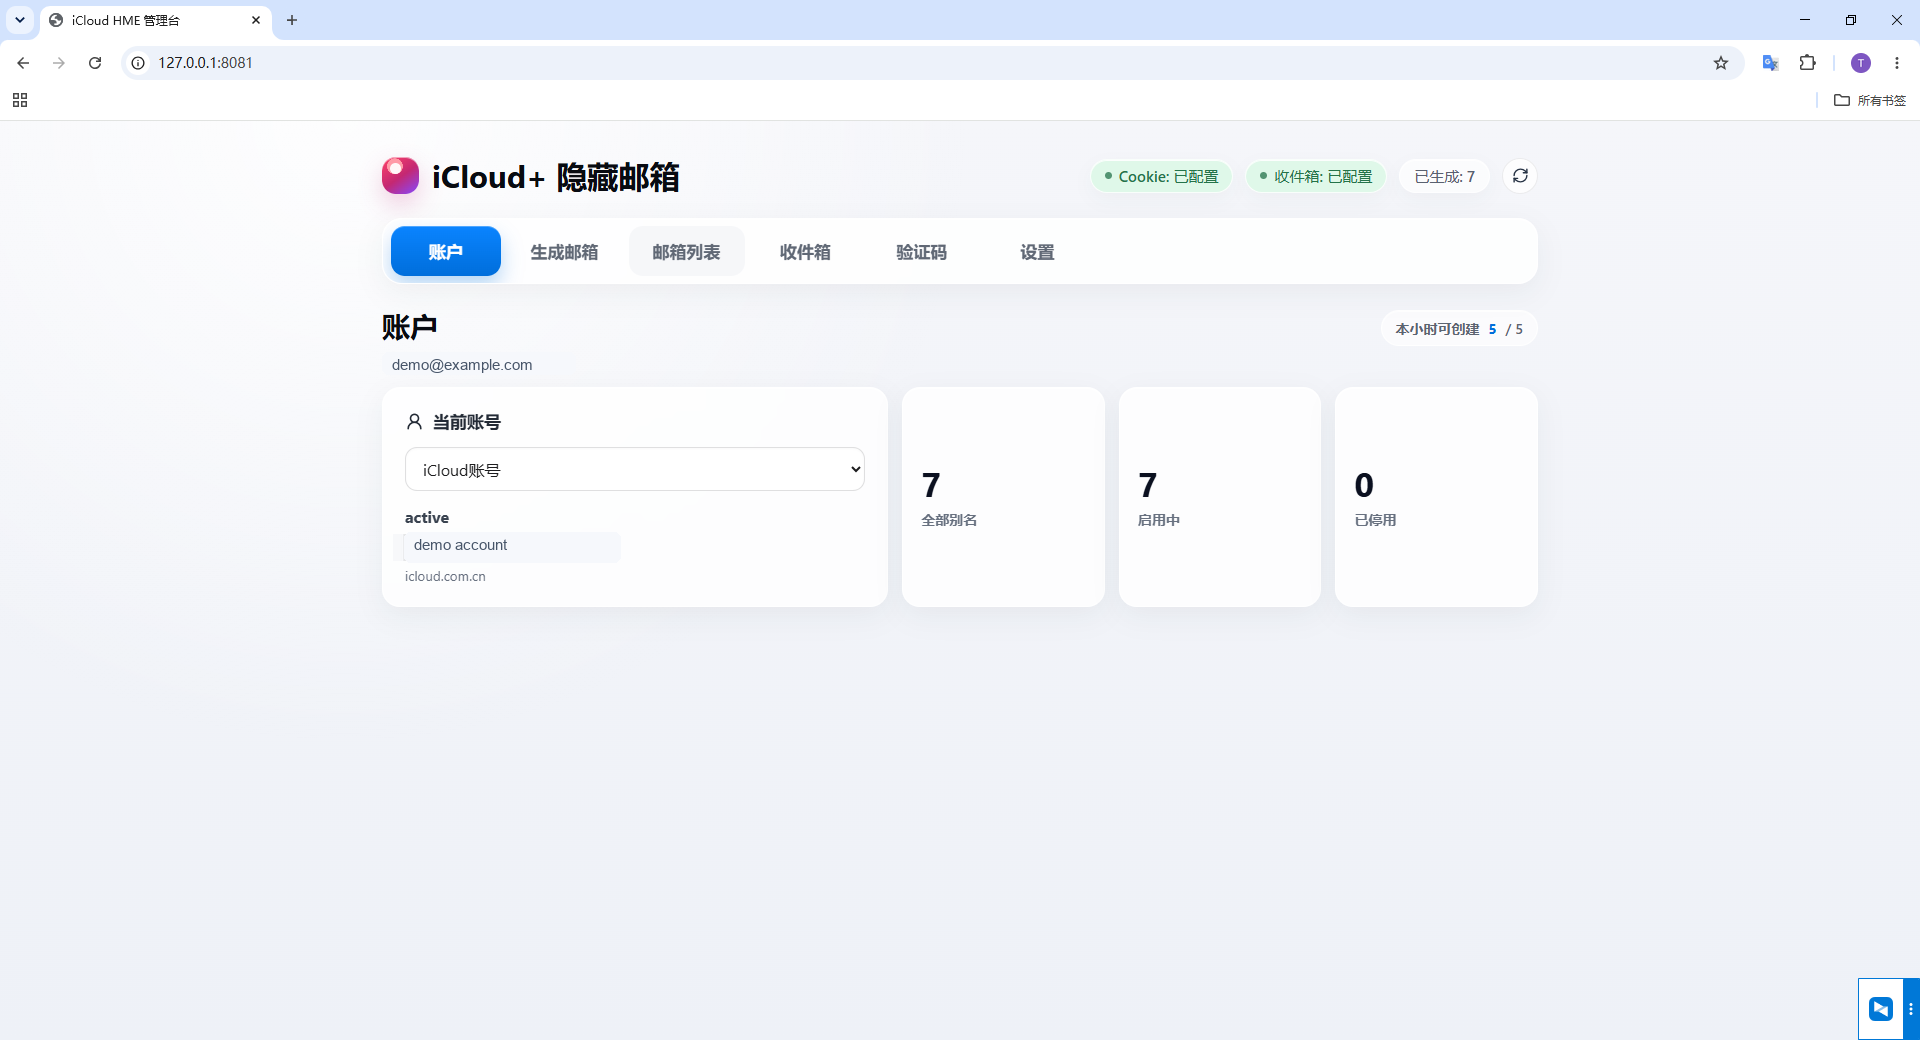Open the Chrome profile avatar

pos(1861,63)
